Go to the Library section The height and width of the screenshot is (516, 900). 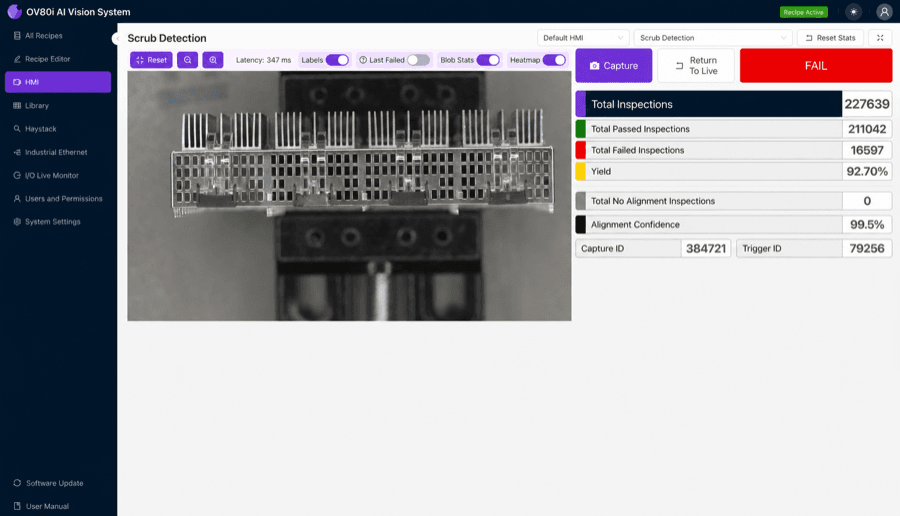(57, 106)
